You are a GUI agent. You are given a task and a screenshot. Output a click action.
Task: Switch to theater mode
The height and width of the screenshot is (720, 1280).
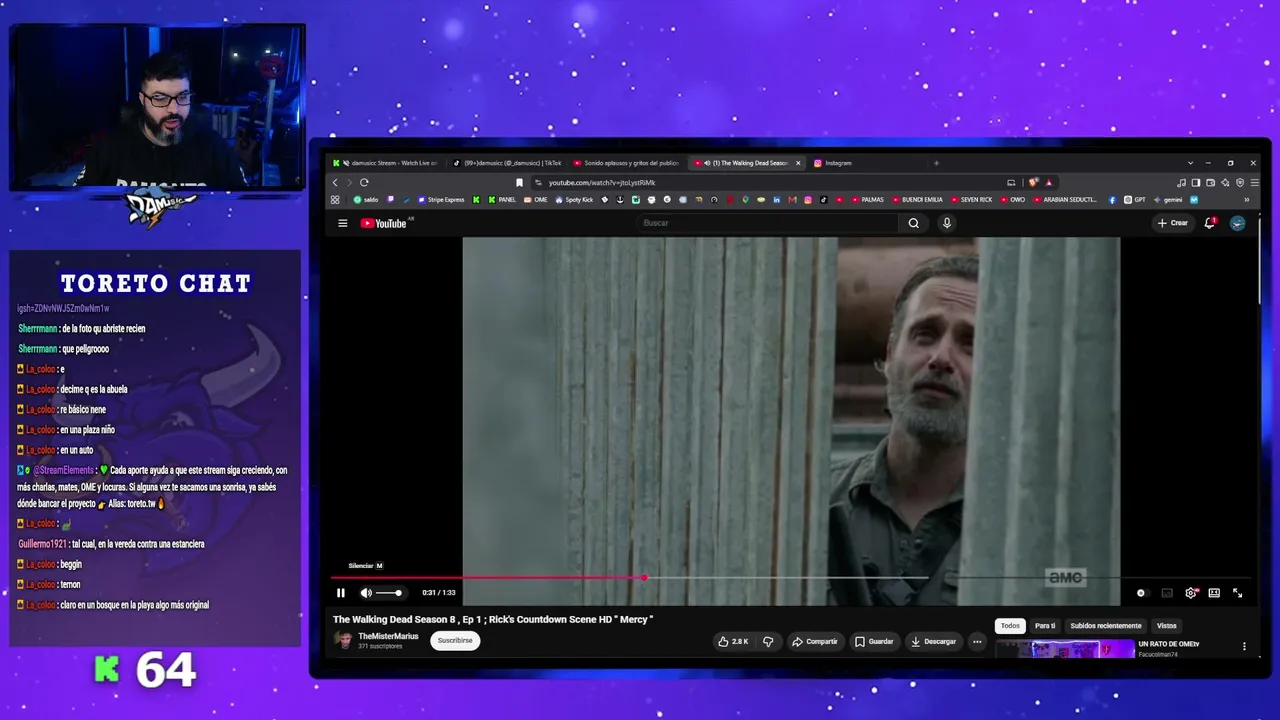[x=1214, y=593]
